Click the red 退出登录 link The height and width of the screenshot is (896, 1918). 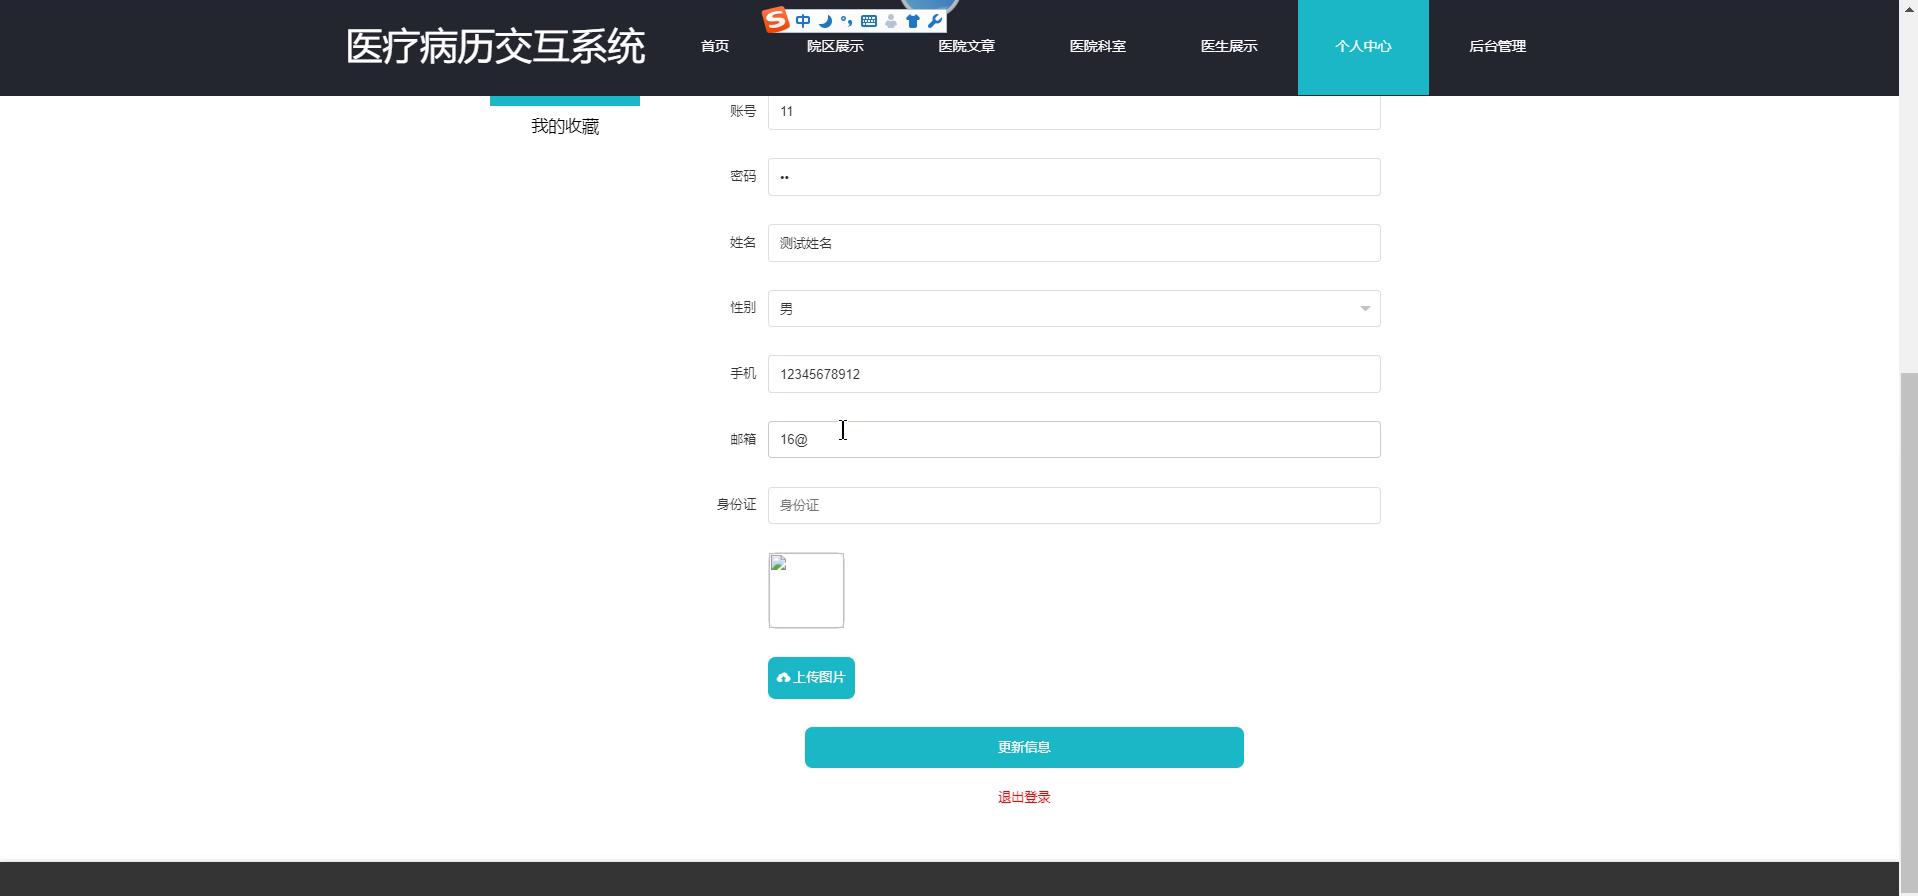tap(1024, 797)
